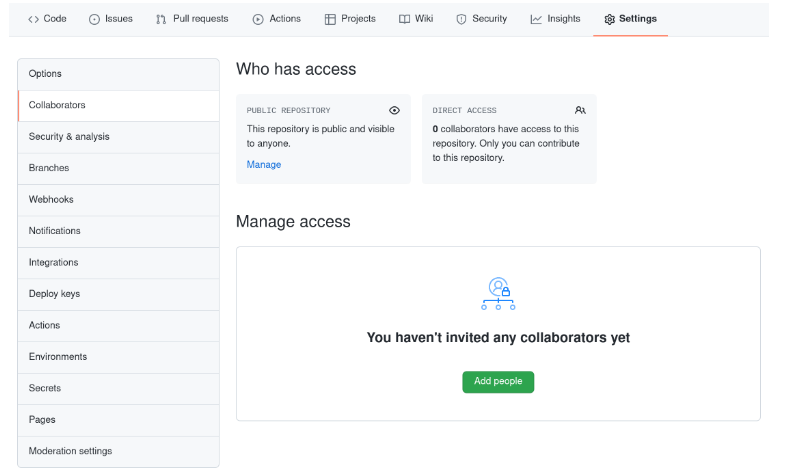Click the Security shield icon

point(461,19)
